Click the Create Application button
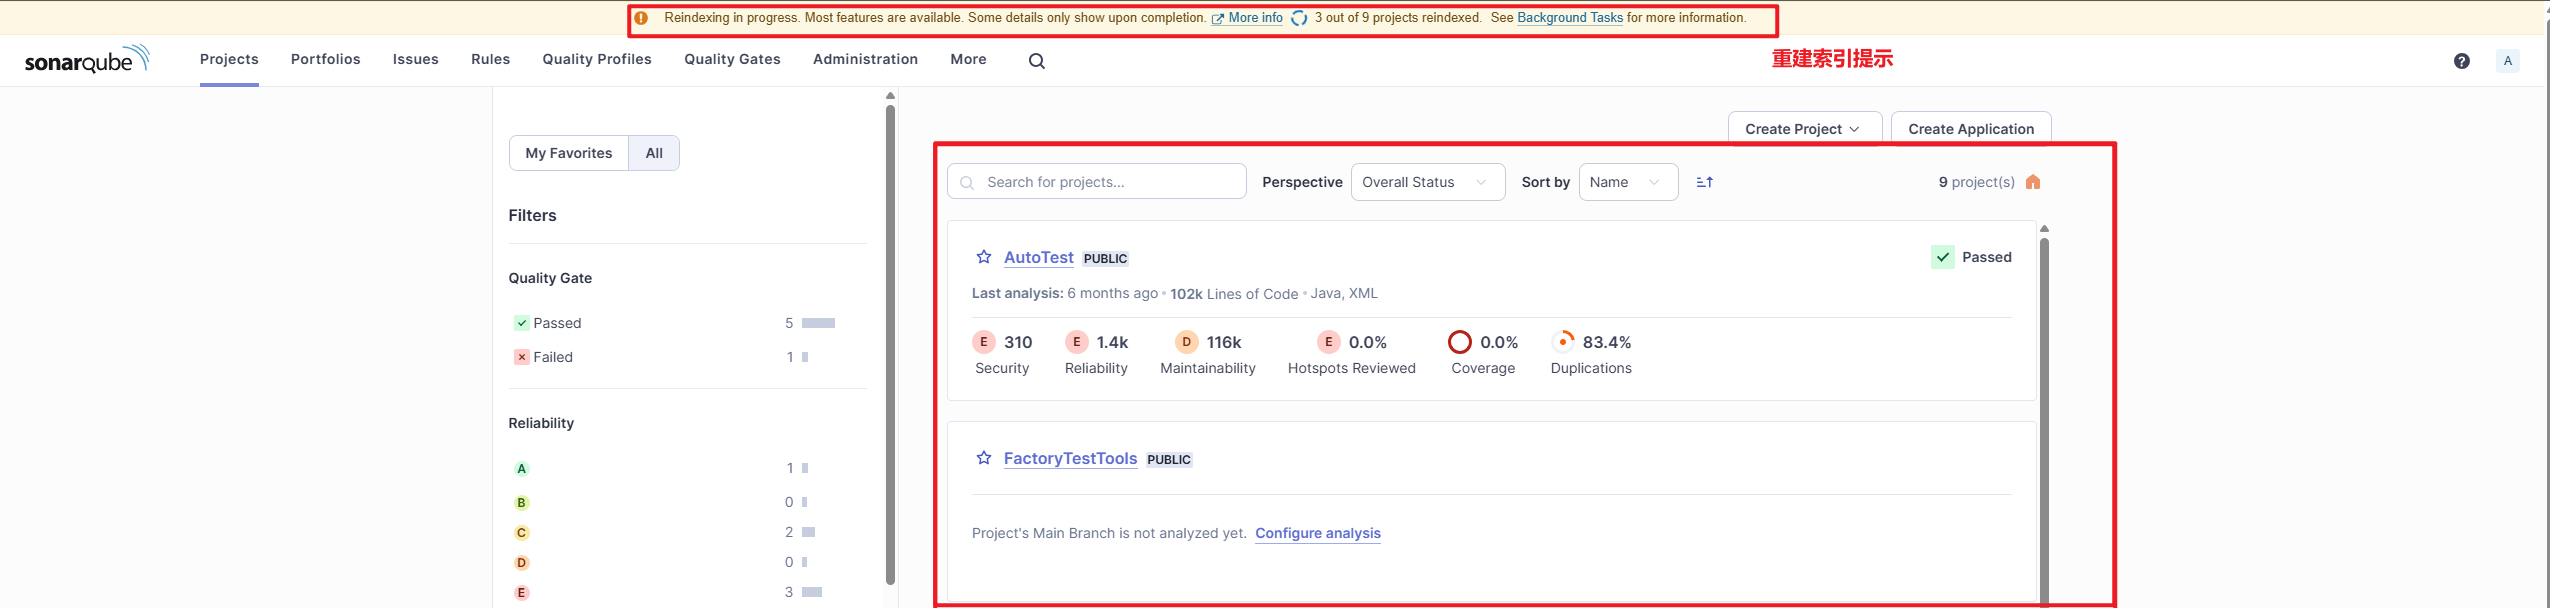The height and width of the screenshot is (608, 2550). 1971,129
